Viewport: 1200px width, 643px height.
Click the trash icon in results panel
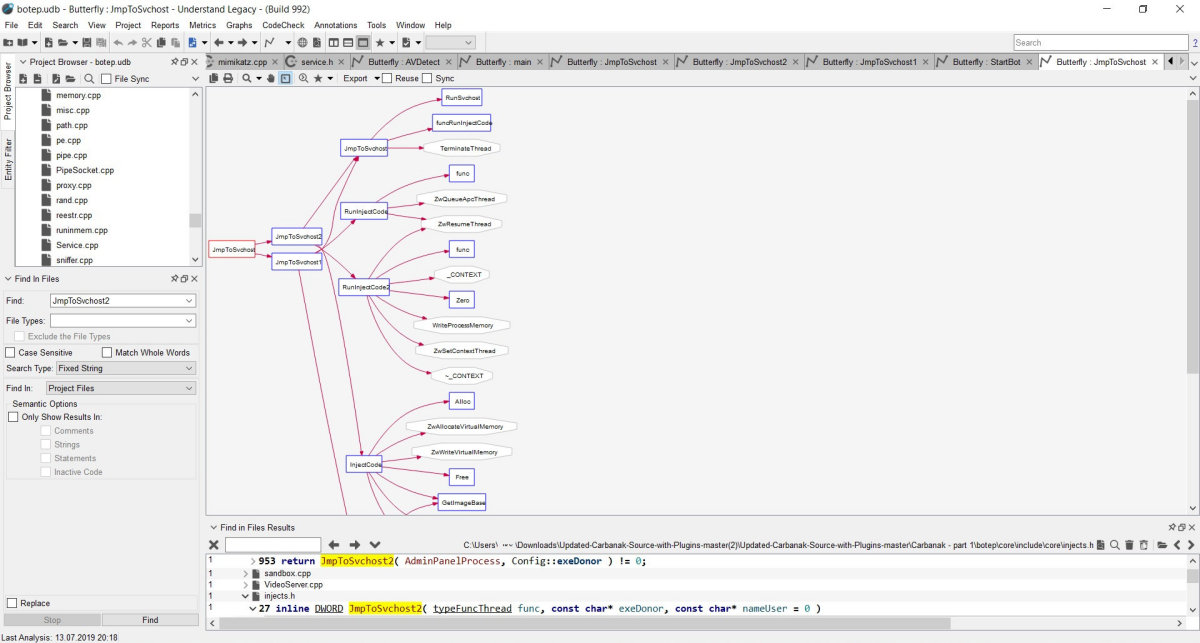[x=1129, y=545]
